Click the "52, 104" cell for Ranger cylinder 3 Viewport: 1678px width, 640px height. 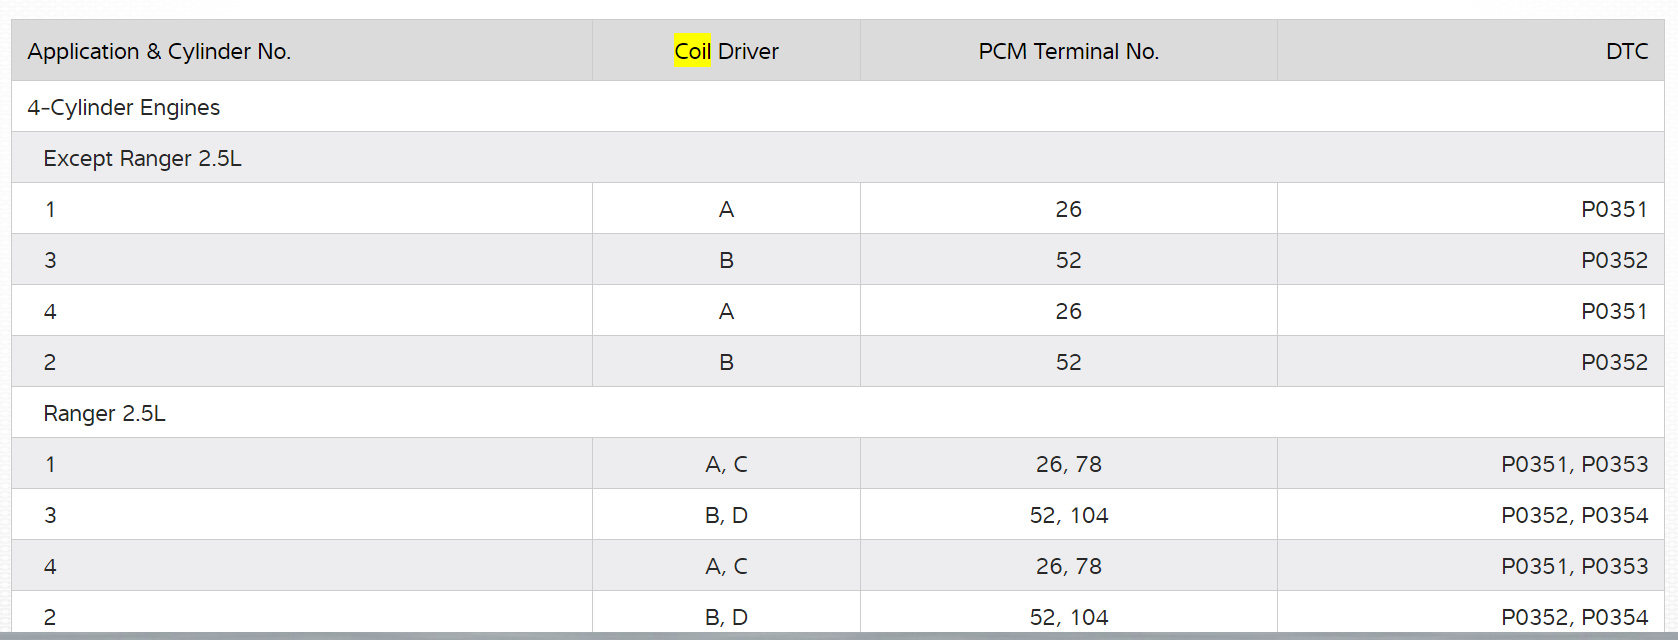click(x=1068, y=515)
